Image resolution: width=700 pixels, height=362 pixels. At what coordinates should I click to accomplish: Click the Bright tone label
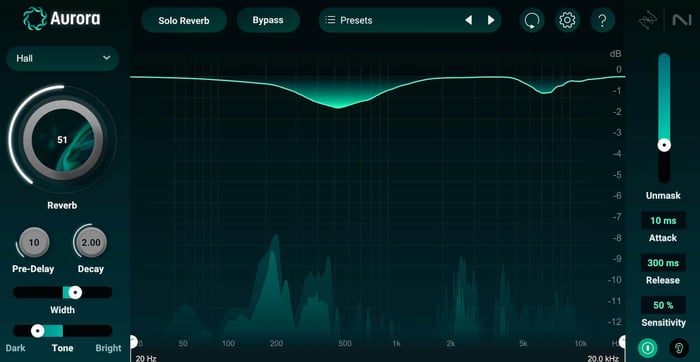point(108,348)
